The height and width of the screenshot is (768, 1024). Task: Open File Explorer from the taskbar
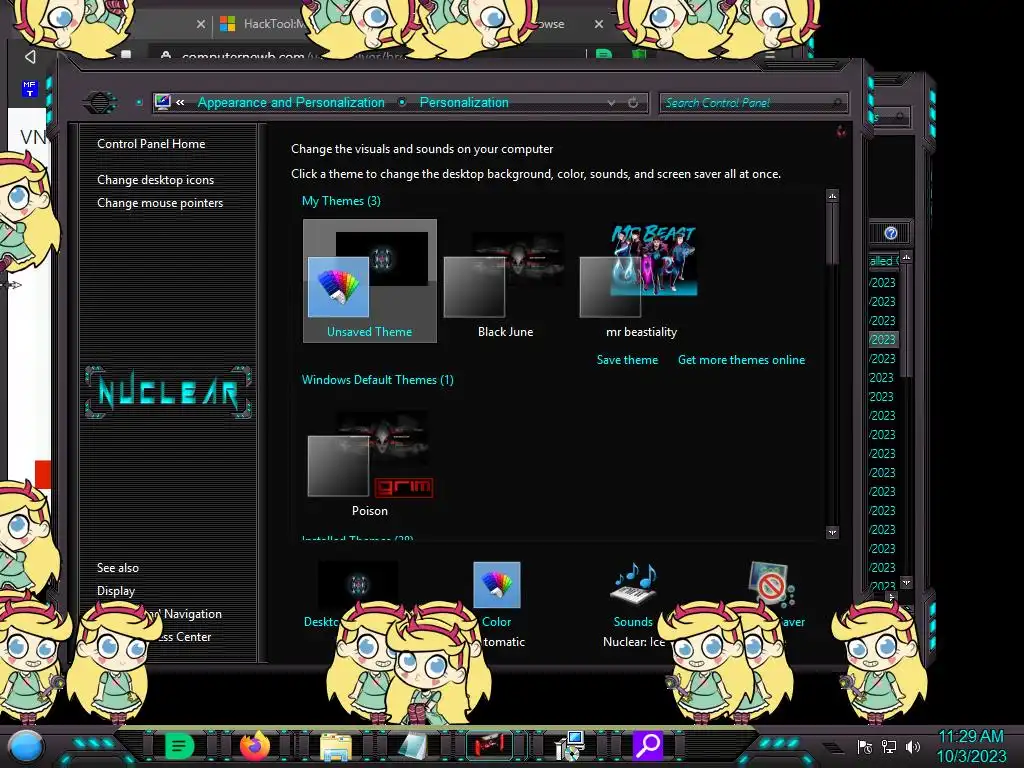pos(335,746)
